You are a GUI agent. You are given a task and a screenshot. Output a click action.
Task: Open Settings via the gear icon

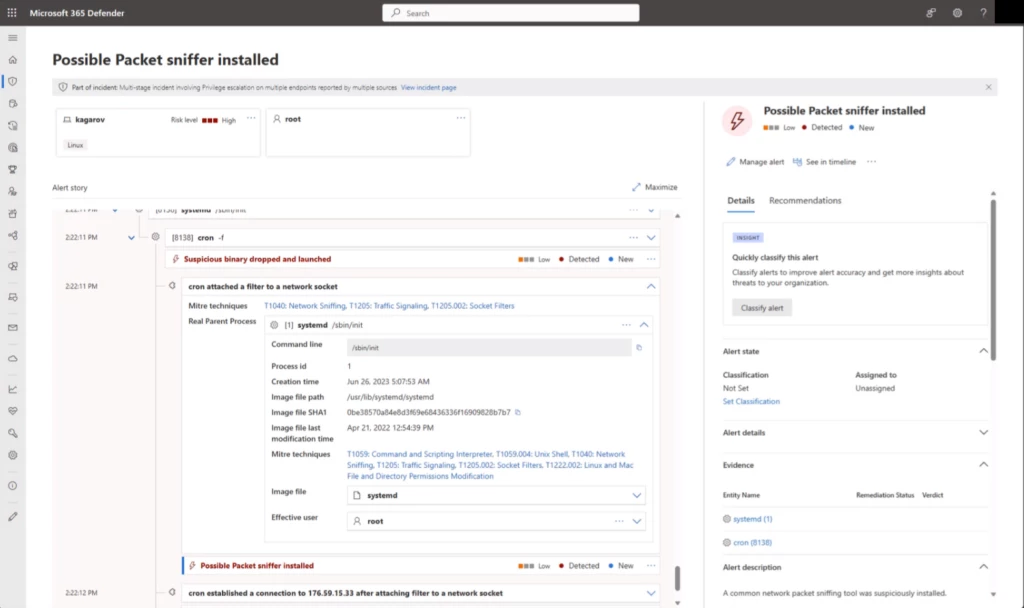(x=957, y=12)
